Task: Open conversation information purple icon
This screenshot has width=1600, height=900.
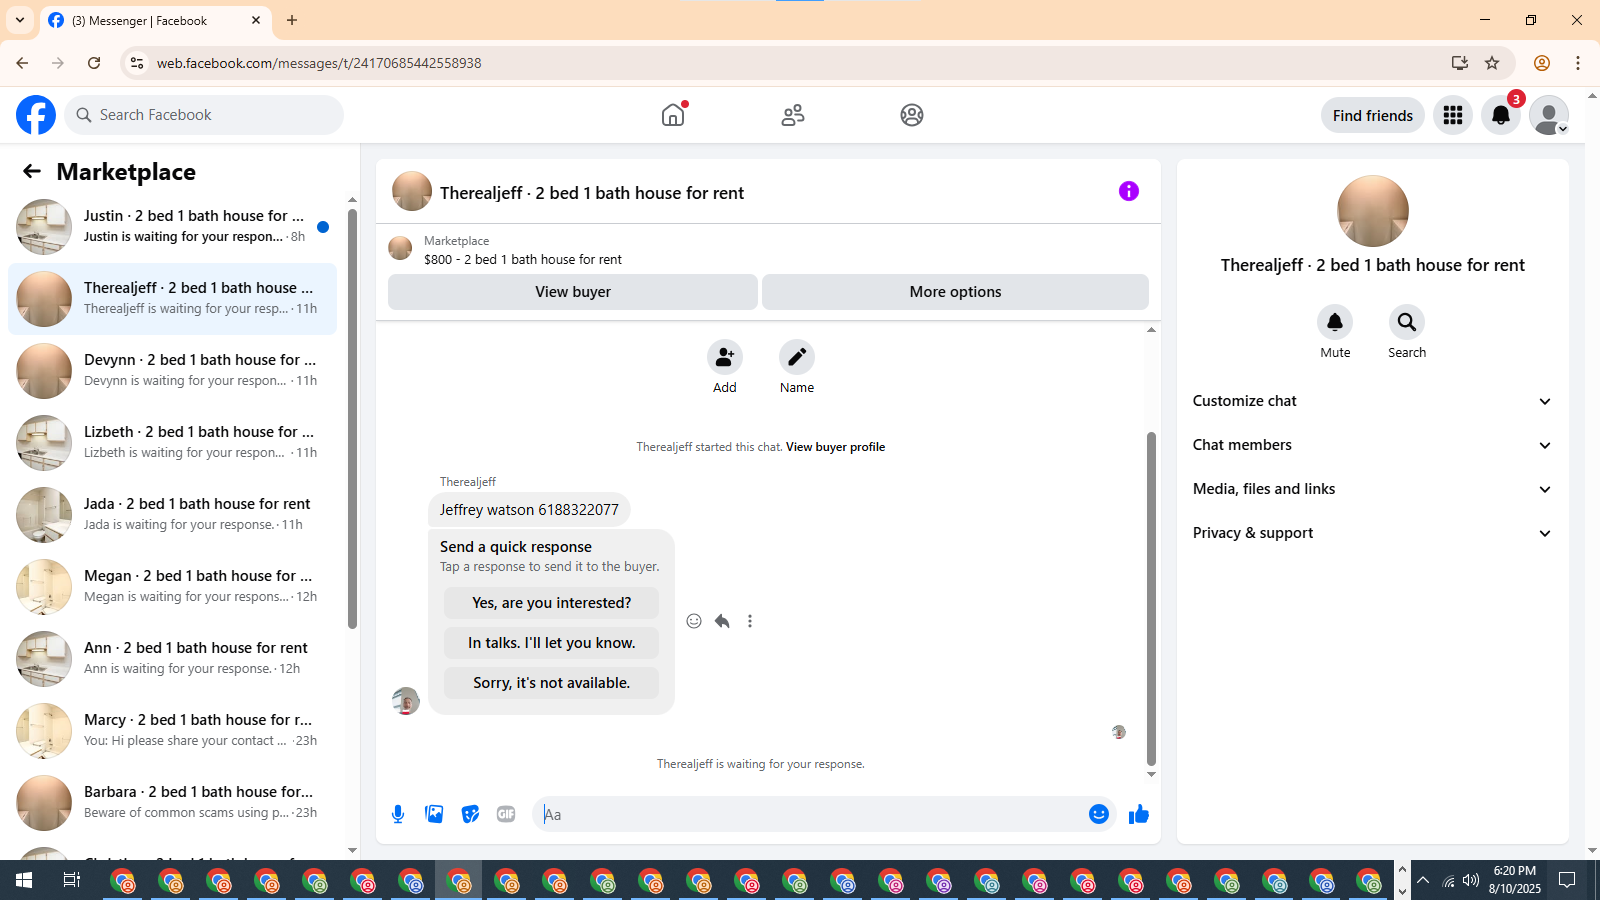Action: point(1129,191)
